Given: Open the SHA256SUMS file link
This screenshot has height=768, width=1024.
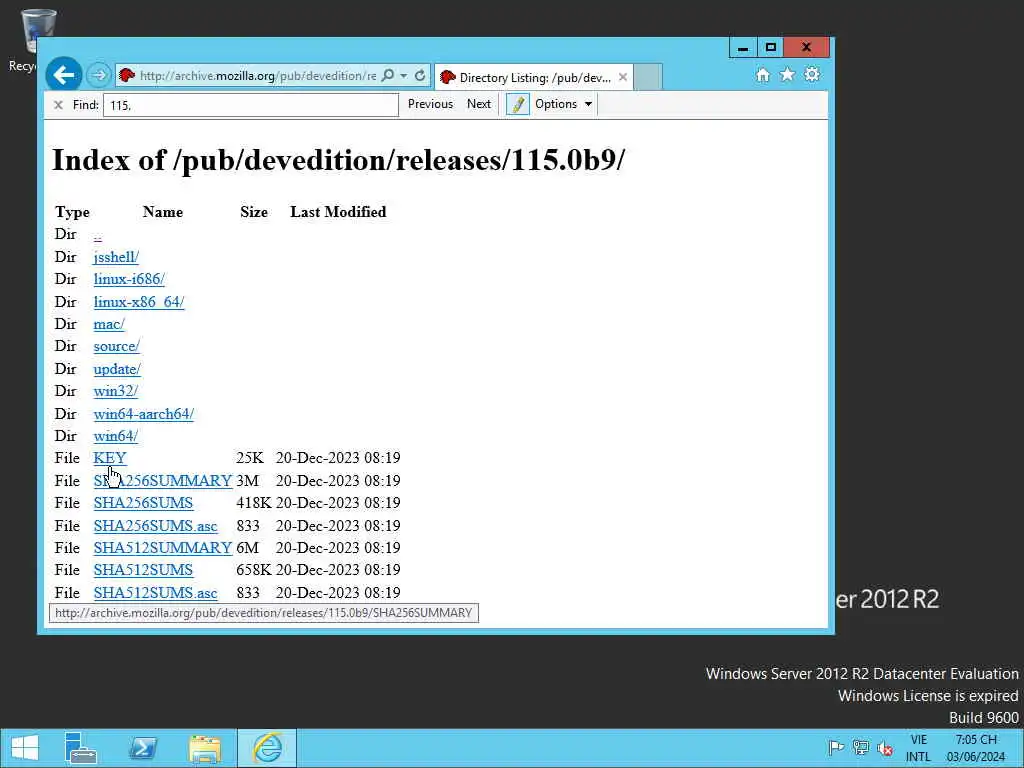Looking at the screenshot, I should coord(143,503).
